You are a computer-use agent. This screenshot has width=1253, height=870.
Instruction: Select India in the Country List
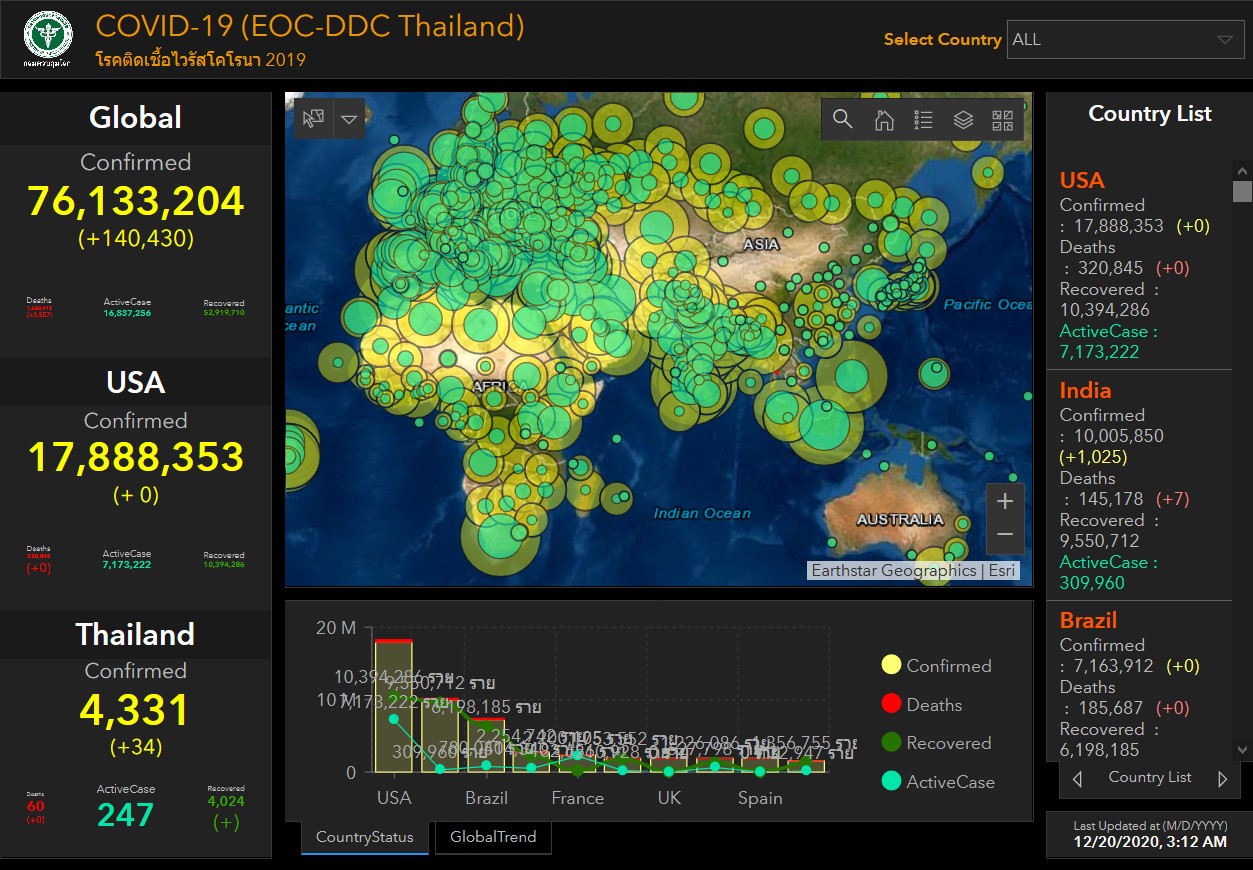pyautogui.click(x=1085, y=391)
